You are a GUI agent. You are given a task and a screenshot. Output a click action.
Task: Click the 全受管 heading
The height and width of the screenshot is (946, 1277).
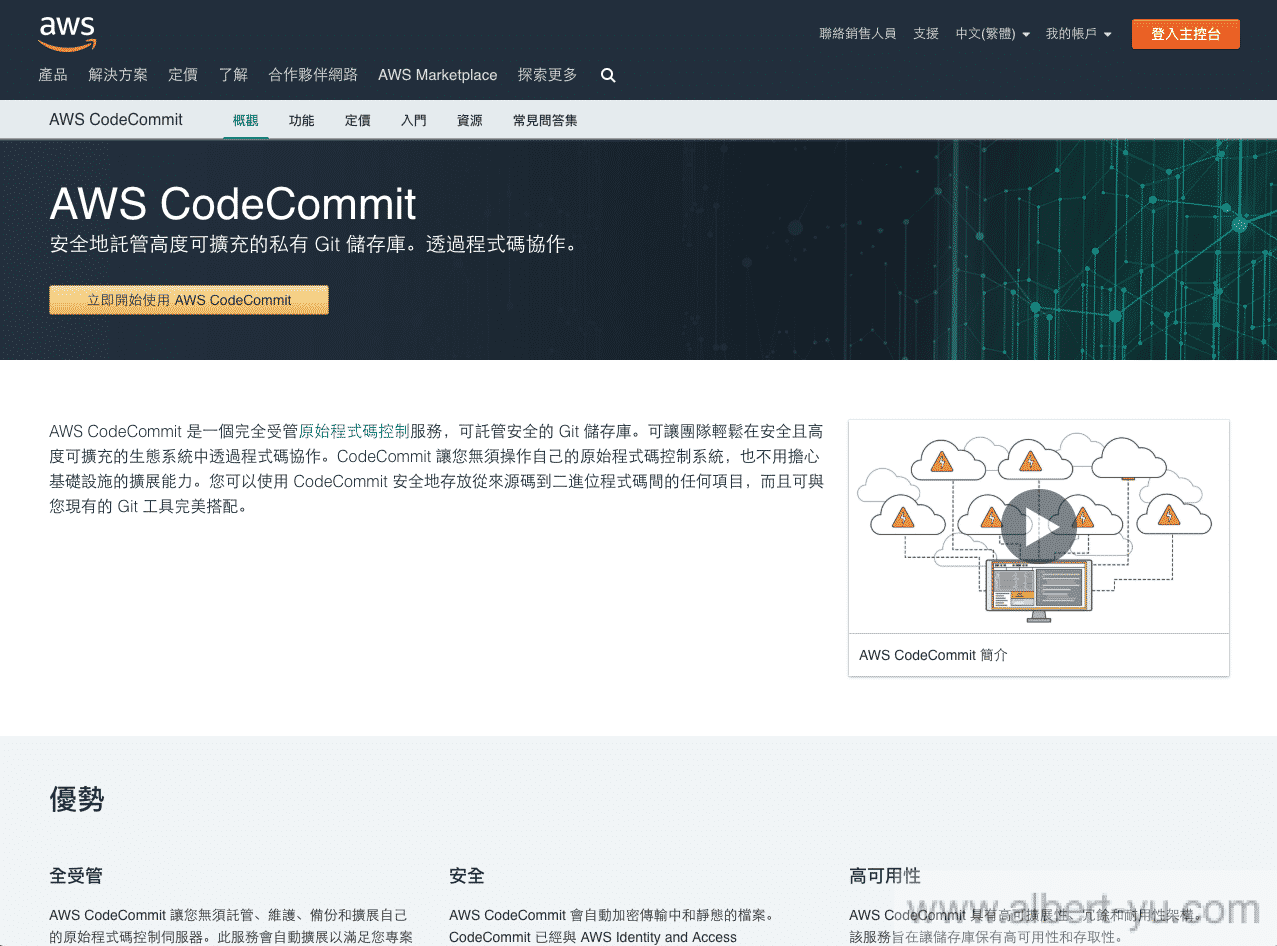[x=76, y=876]
